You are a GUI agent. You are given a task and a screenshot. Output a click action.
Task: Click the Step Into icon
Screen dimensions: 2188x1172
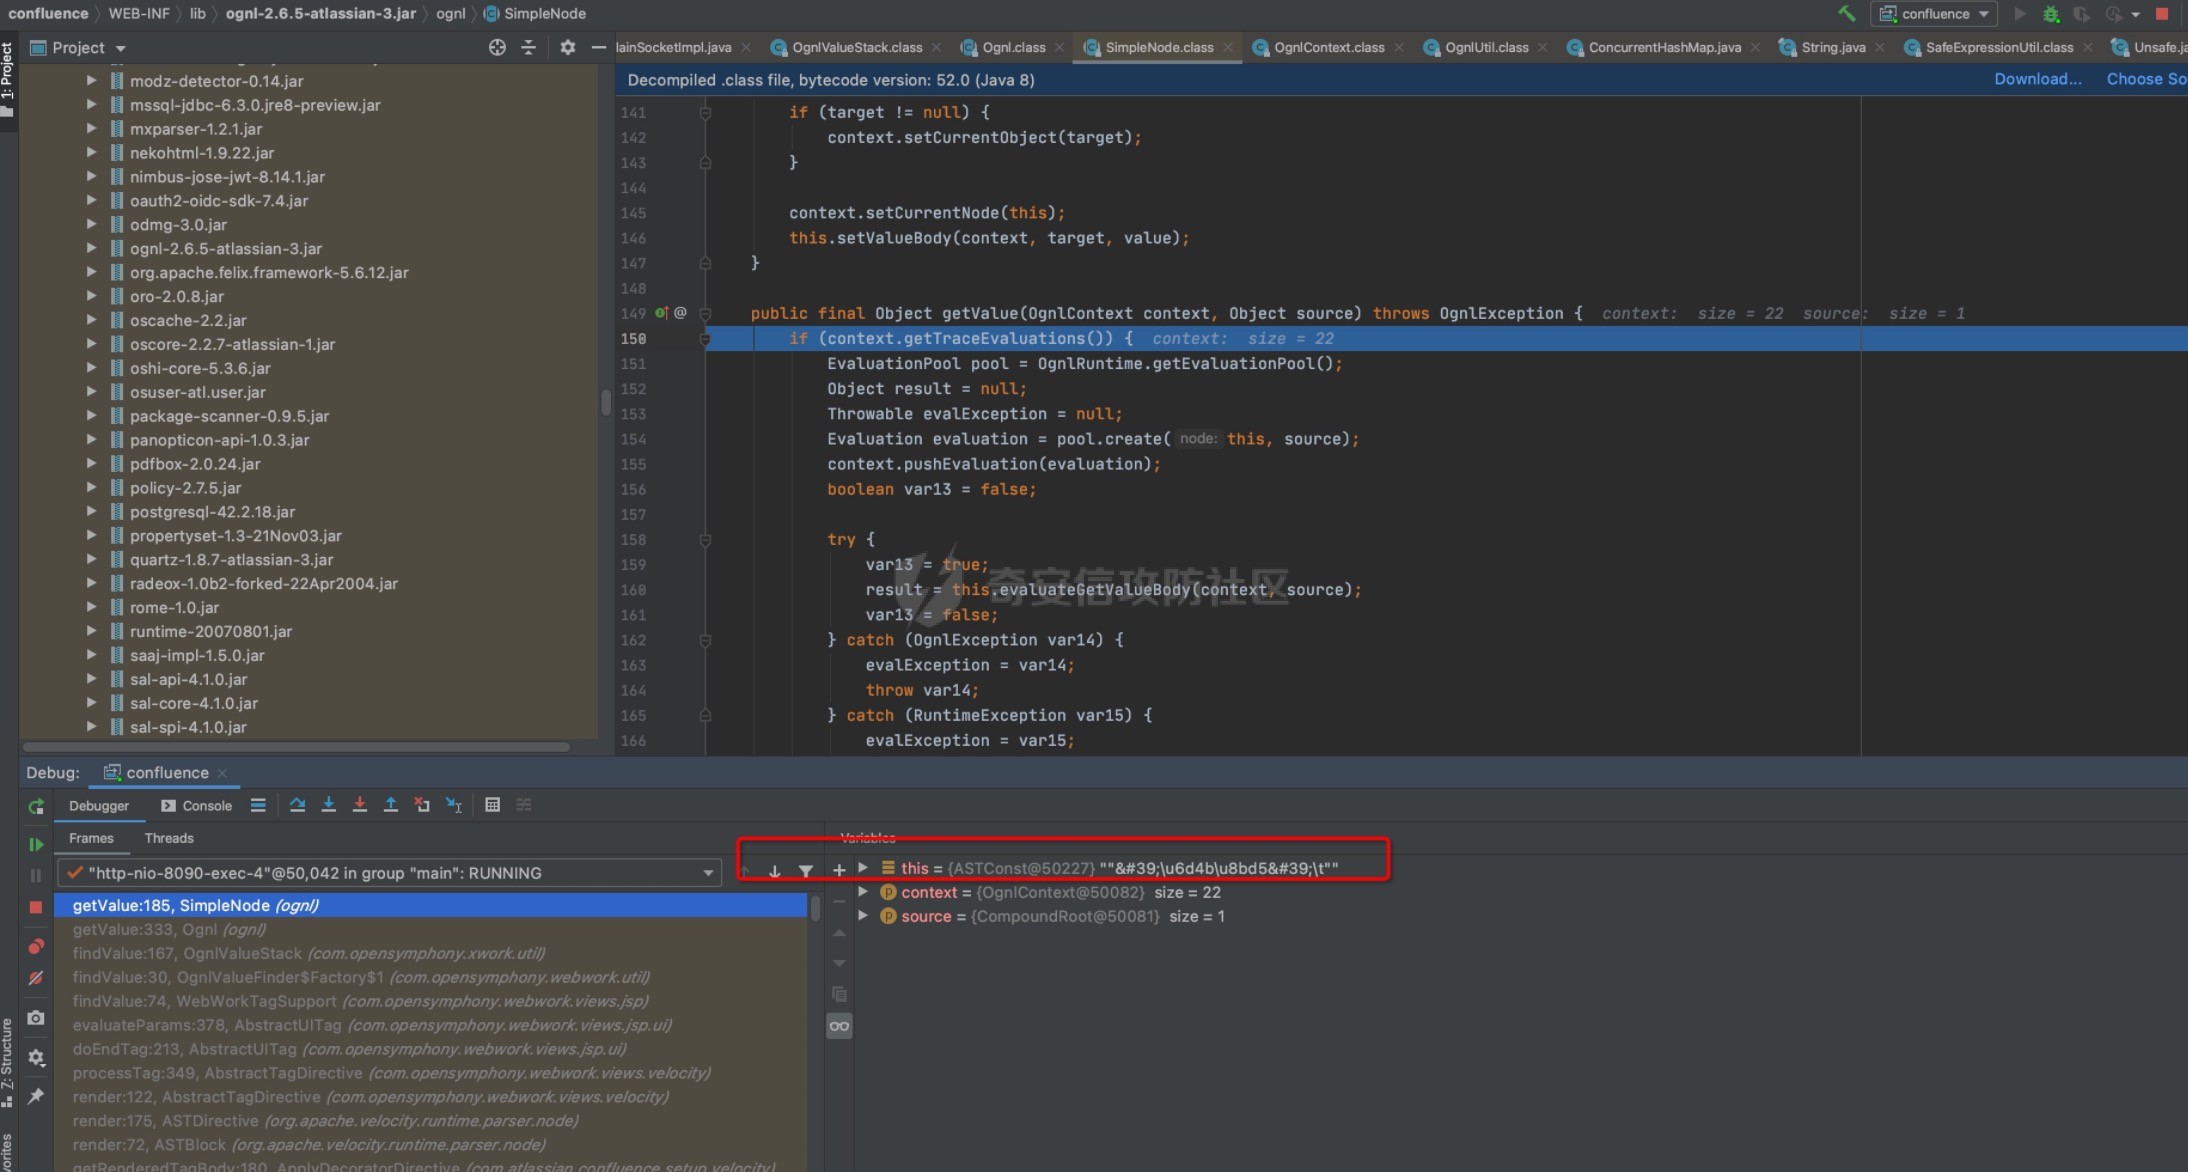pyautogui.click(x=328, y=805)
